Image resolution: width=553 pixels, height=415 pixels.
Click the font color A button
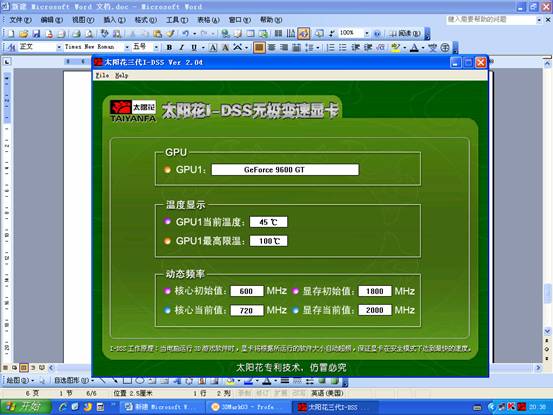(x=415, y=47)
